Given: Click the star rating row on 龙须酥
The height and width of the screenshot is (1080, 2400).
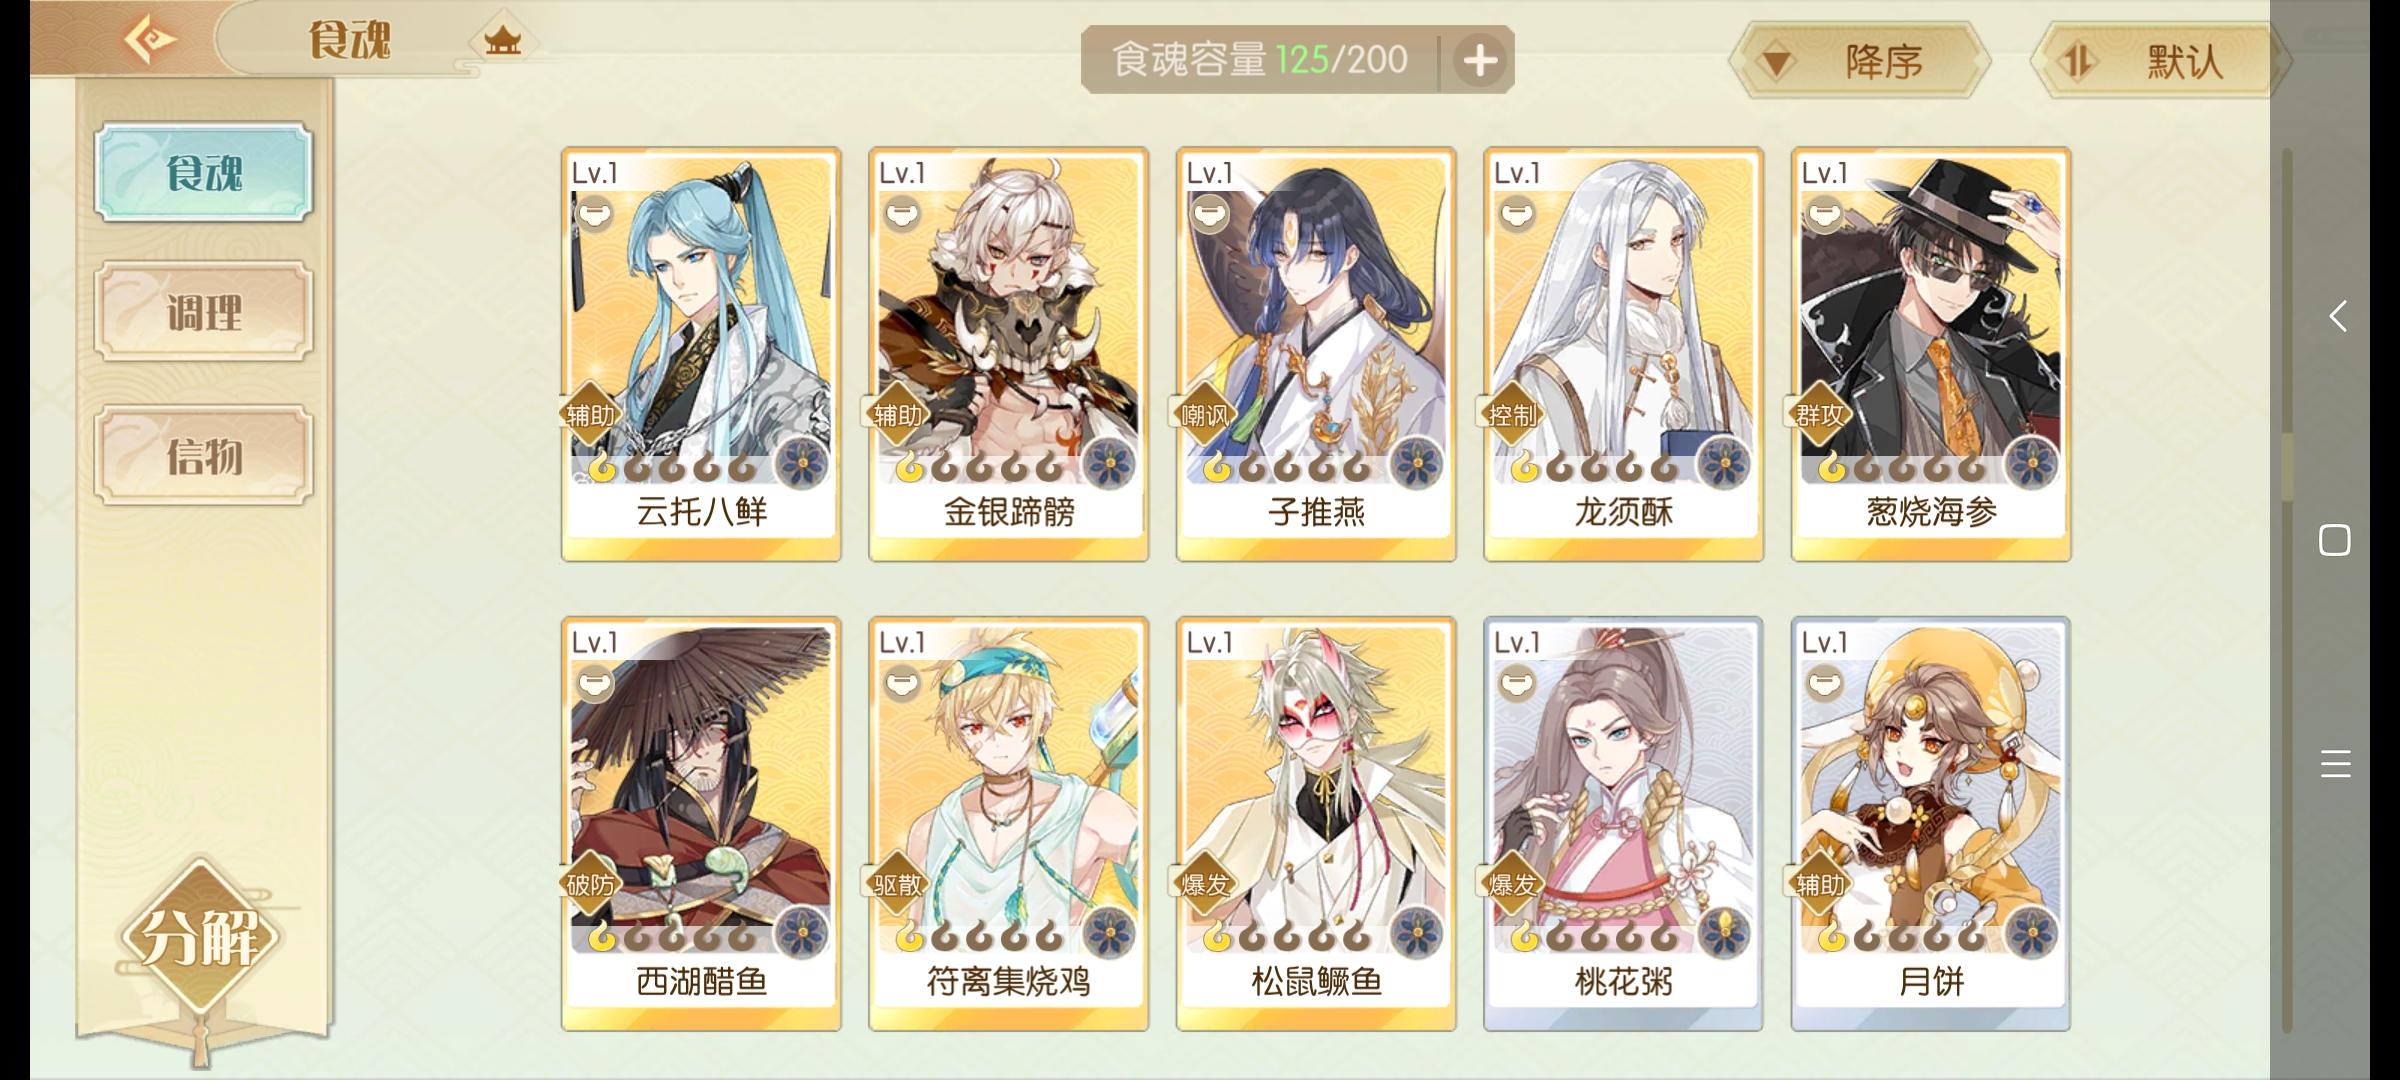Looking at the screenshot, I should click(x=1593, y=466).
